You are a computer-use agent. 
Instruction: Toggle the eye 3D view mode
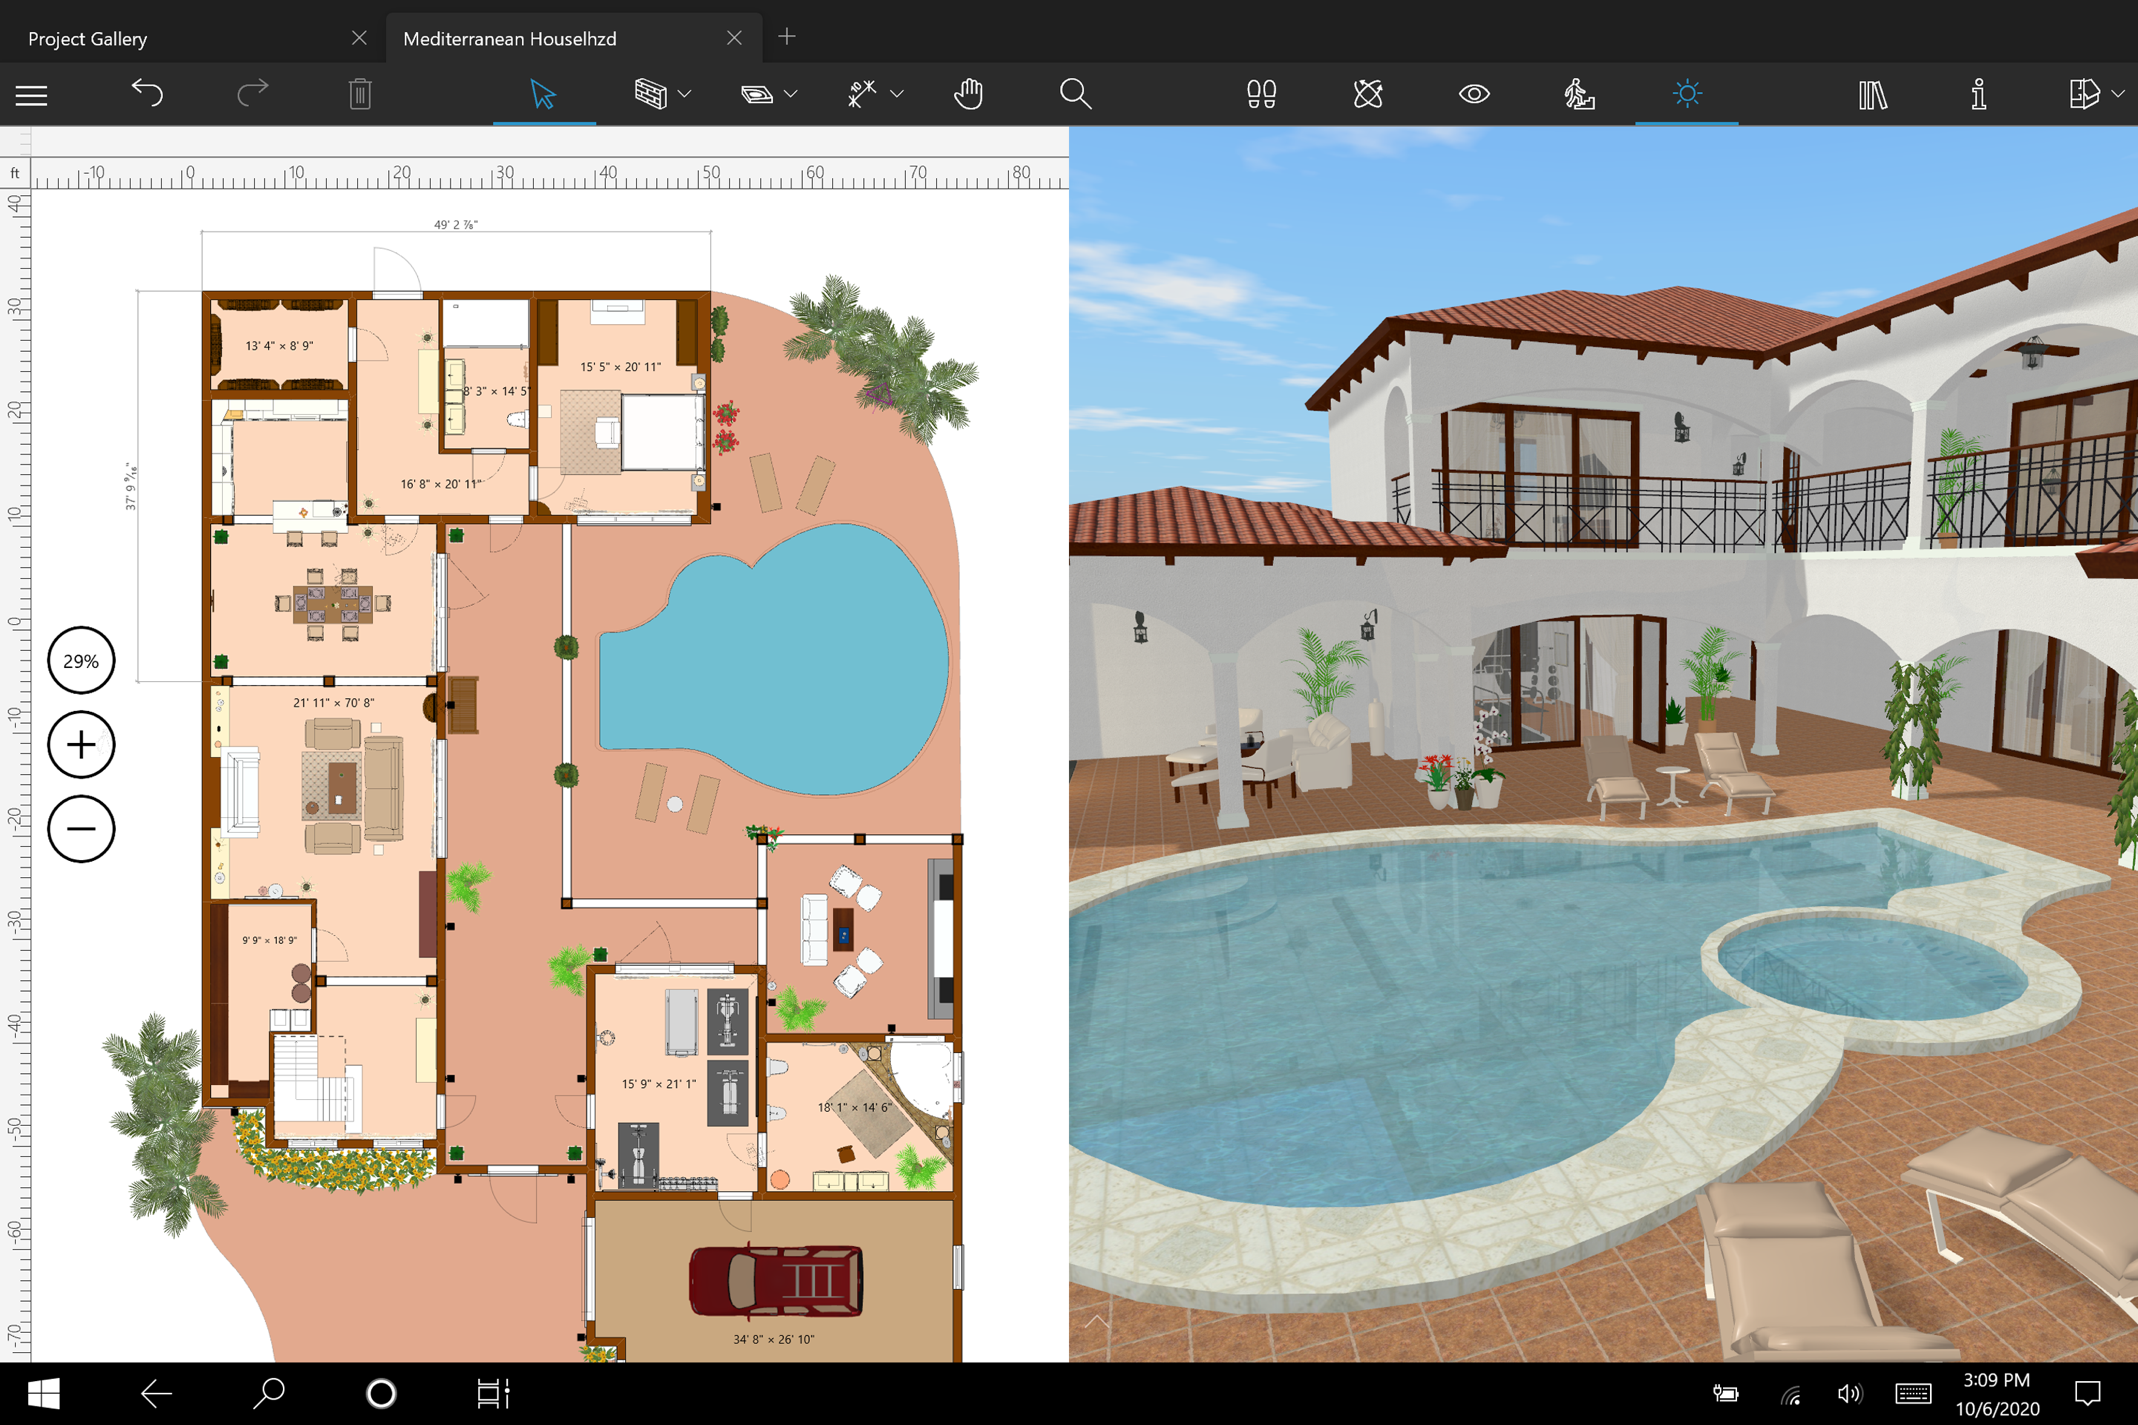[1473, 94]
